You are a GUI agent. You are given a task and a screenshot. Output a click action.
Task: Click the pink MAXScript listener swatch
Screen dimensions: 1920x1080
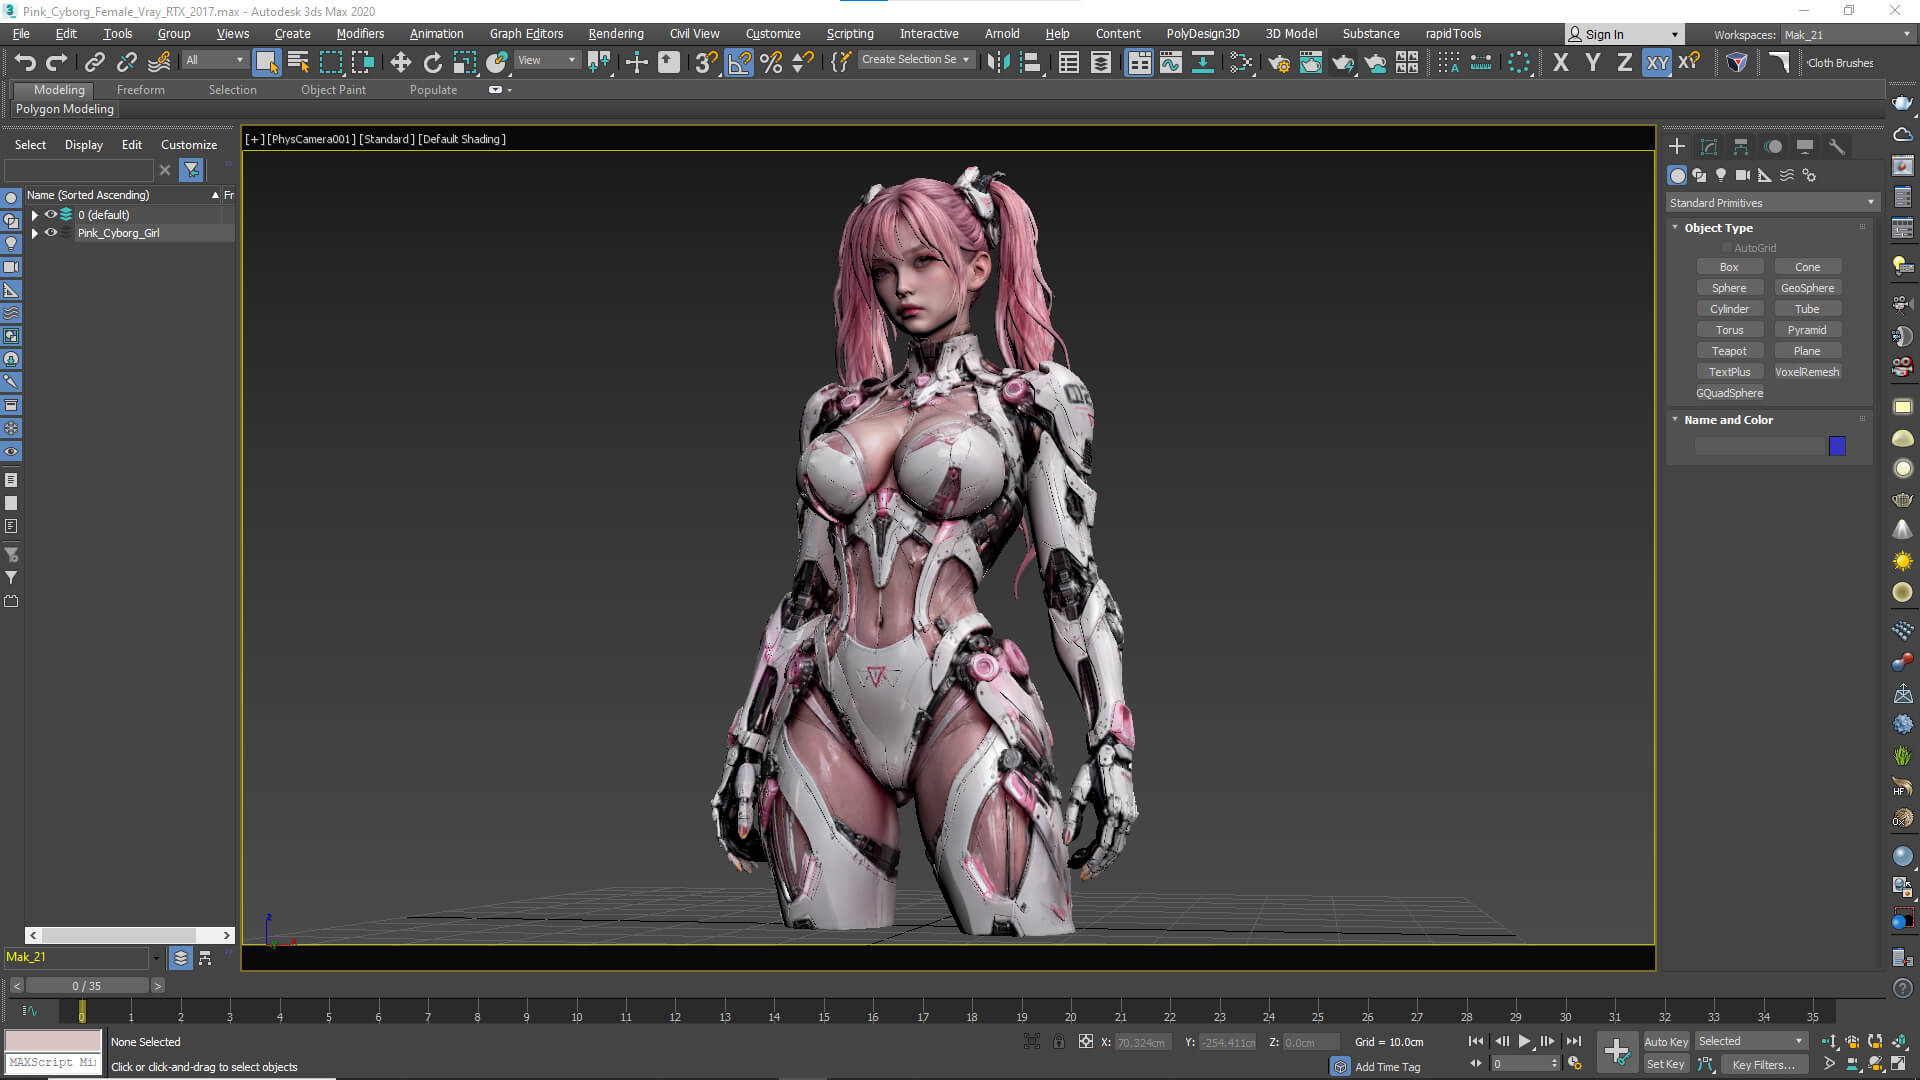tap(53, 1041)
